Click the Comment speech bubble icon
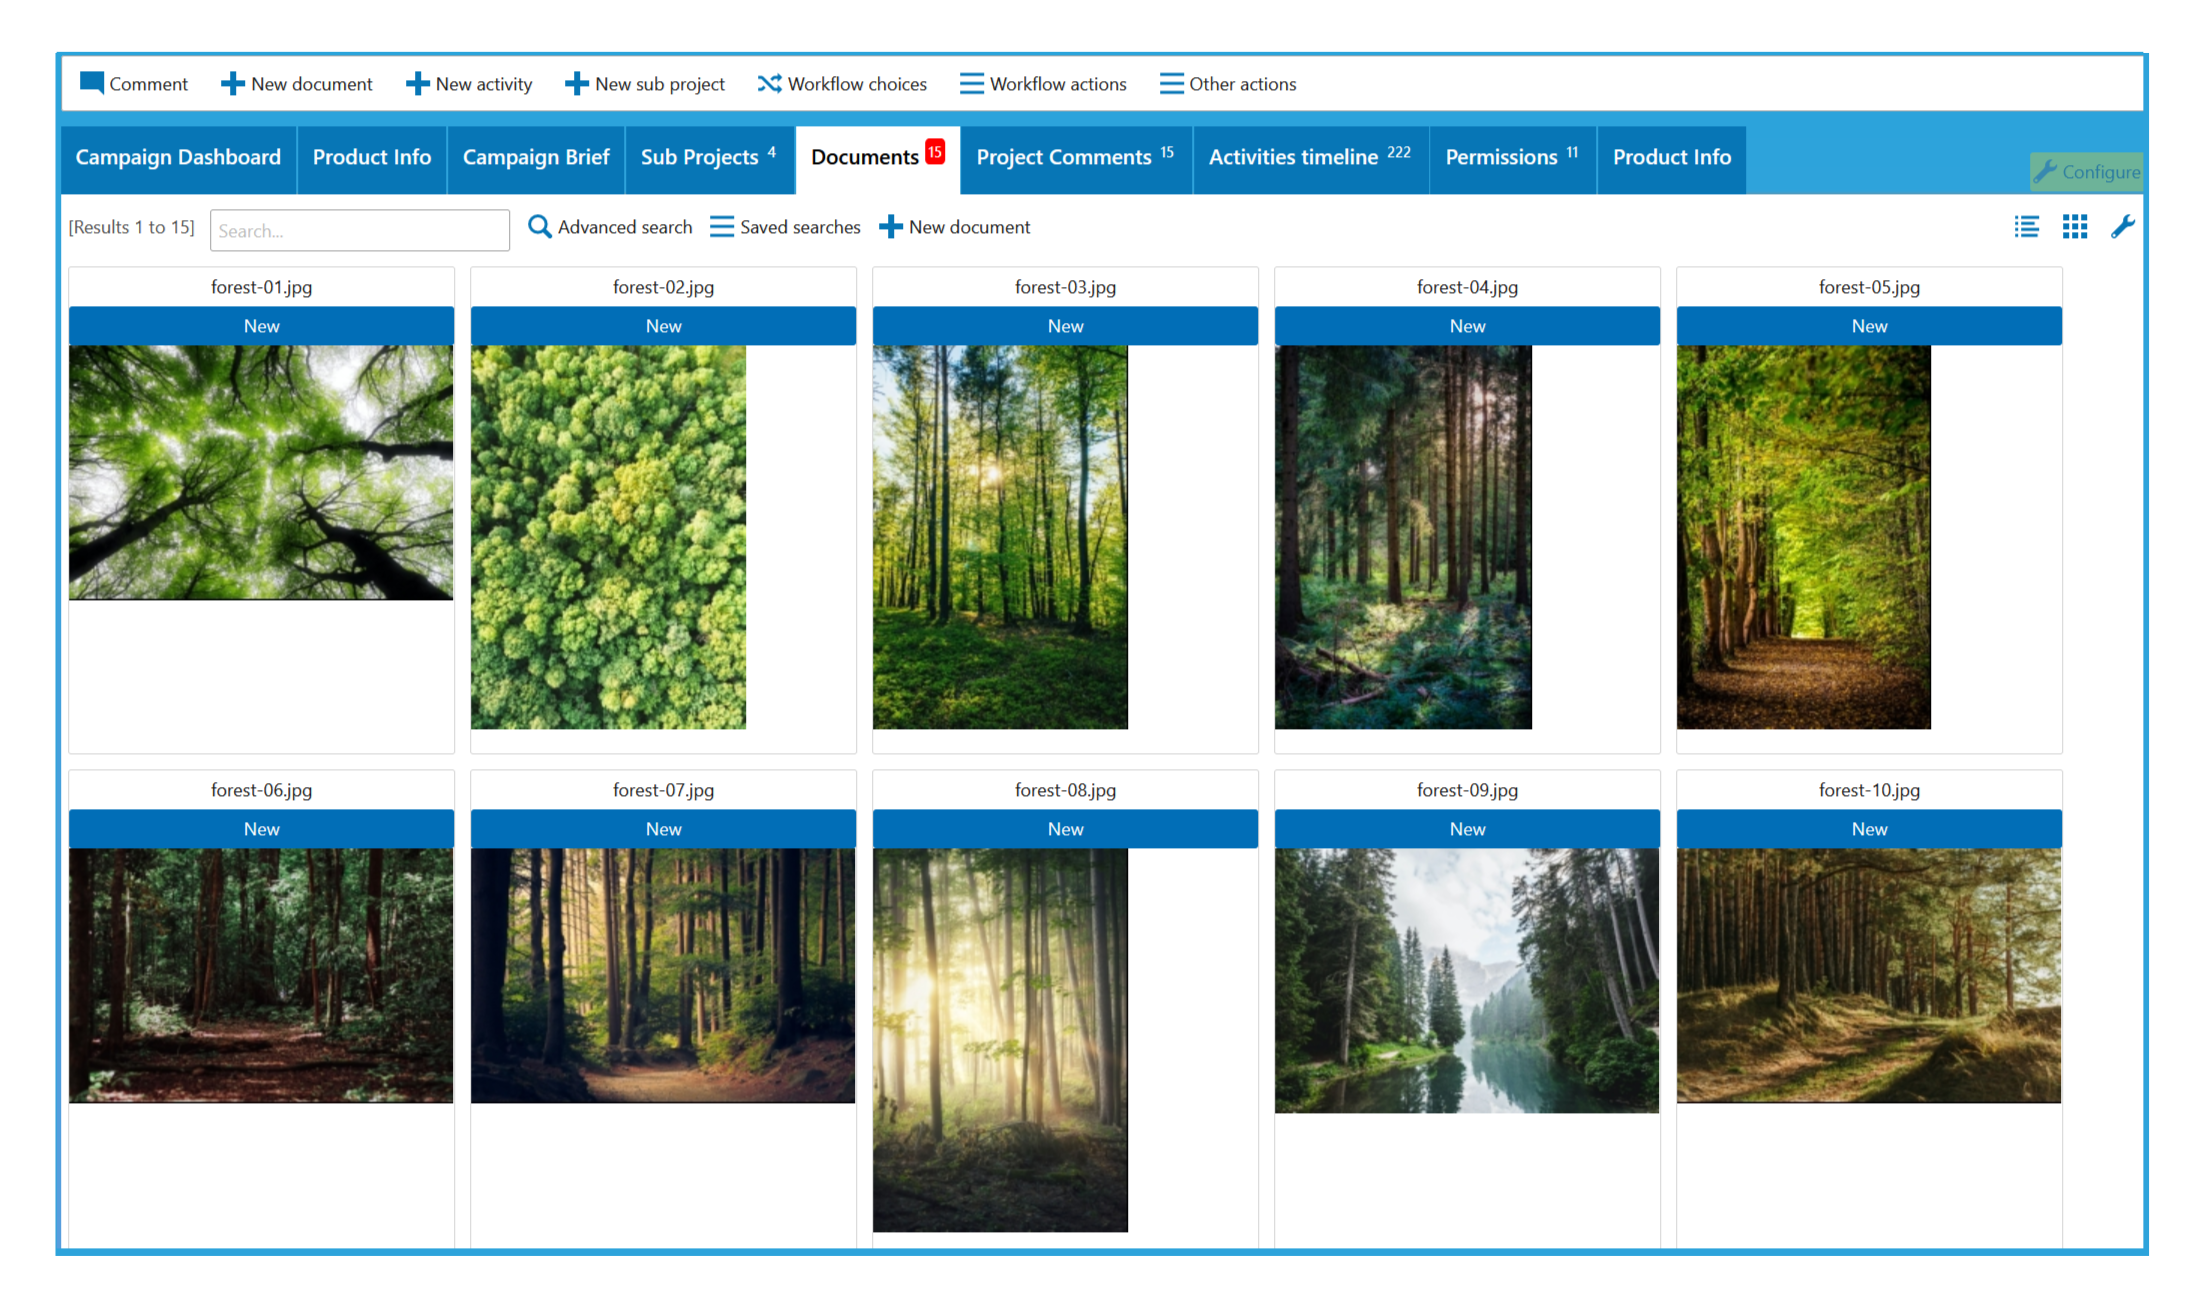This screenshot has height=1300, width=2200. (x=92, y=83)
